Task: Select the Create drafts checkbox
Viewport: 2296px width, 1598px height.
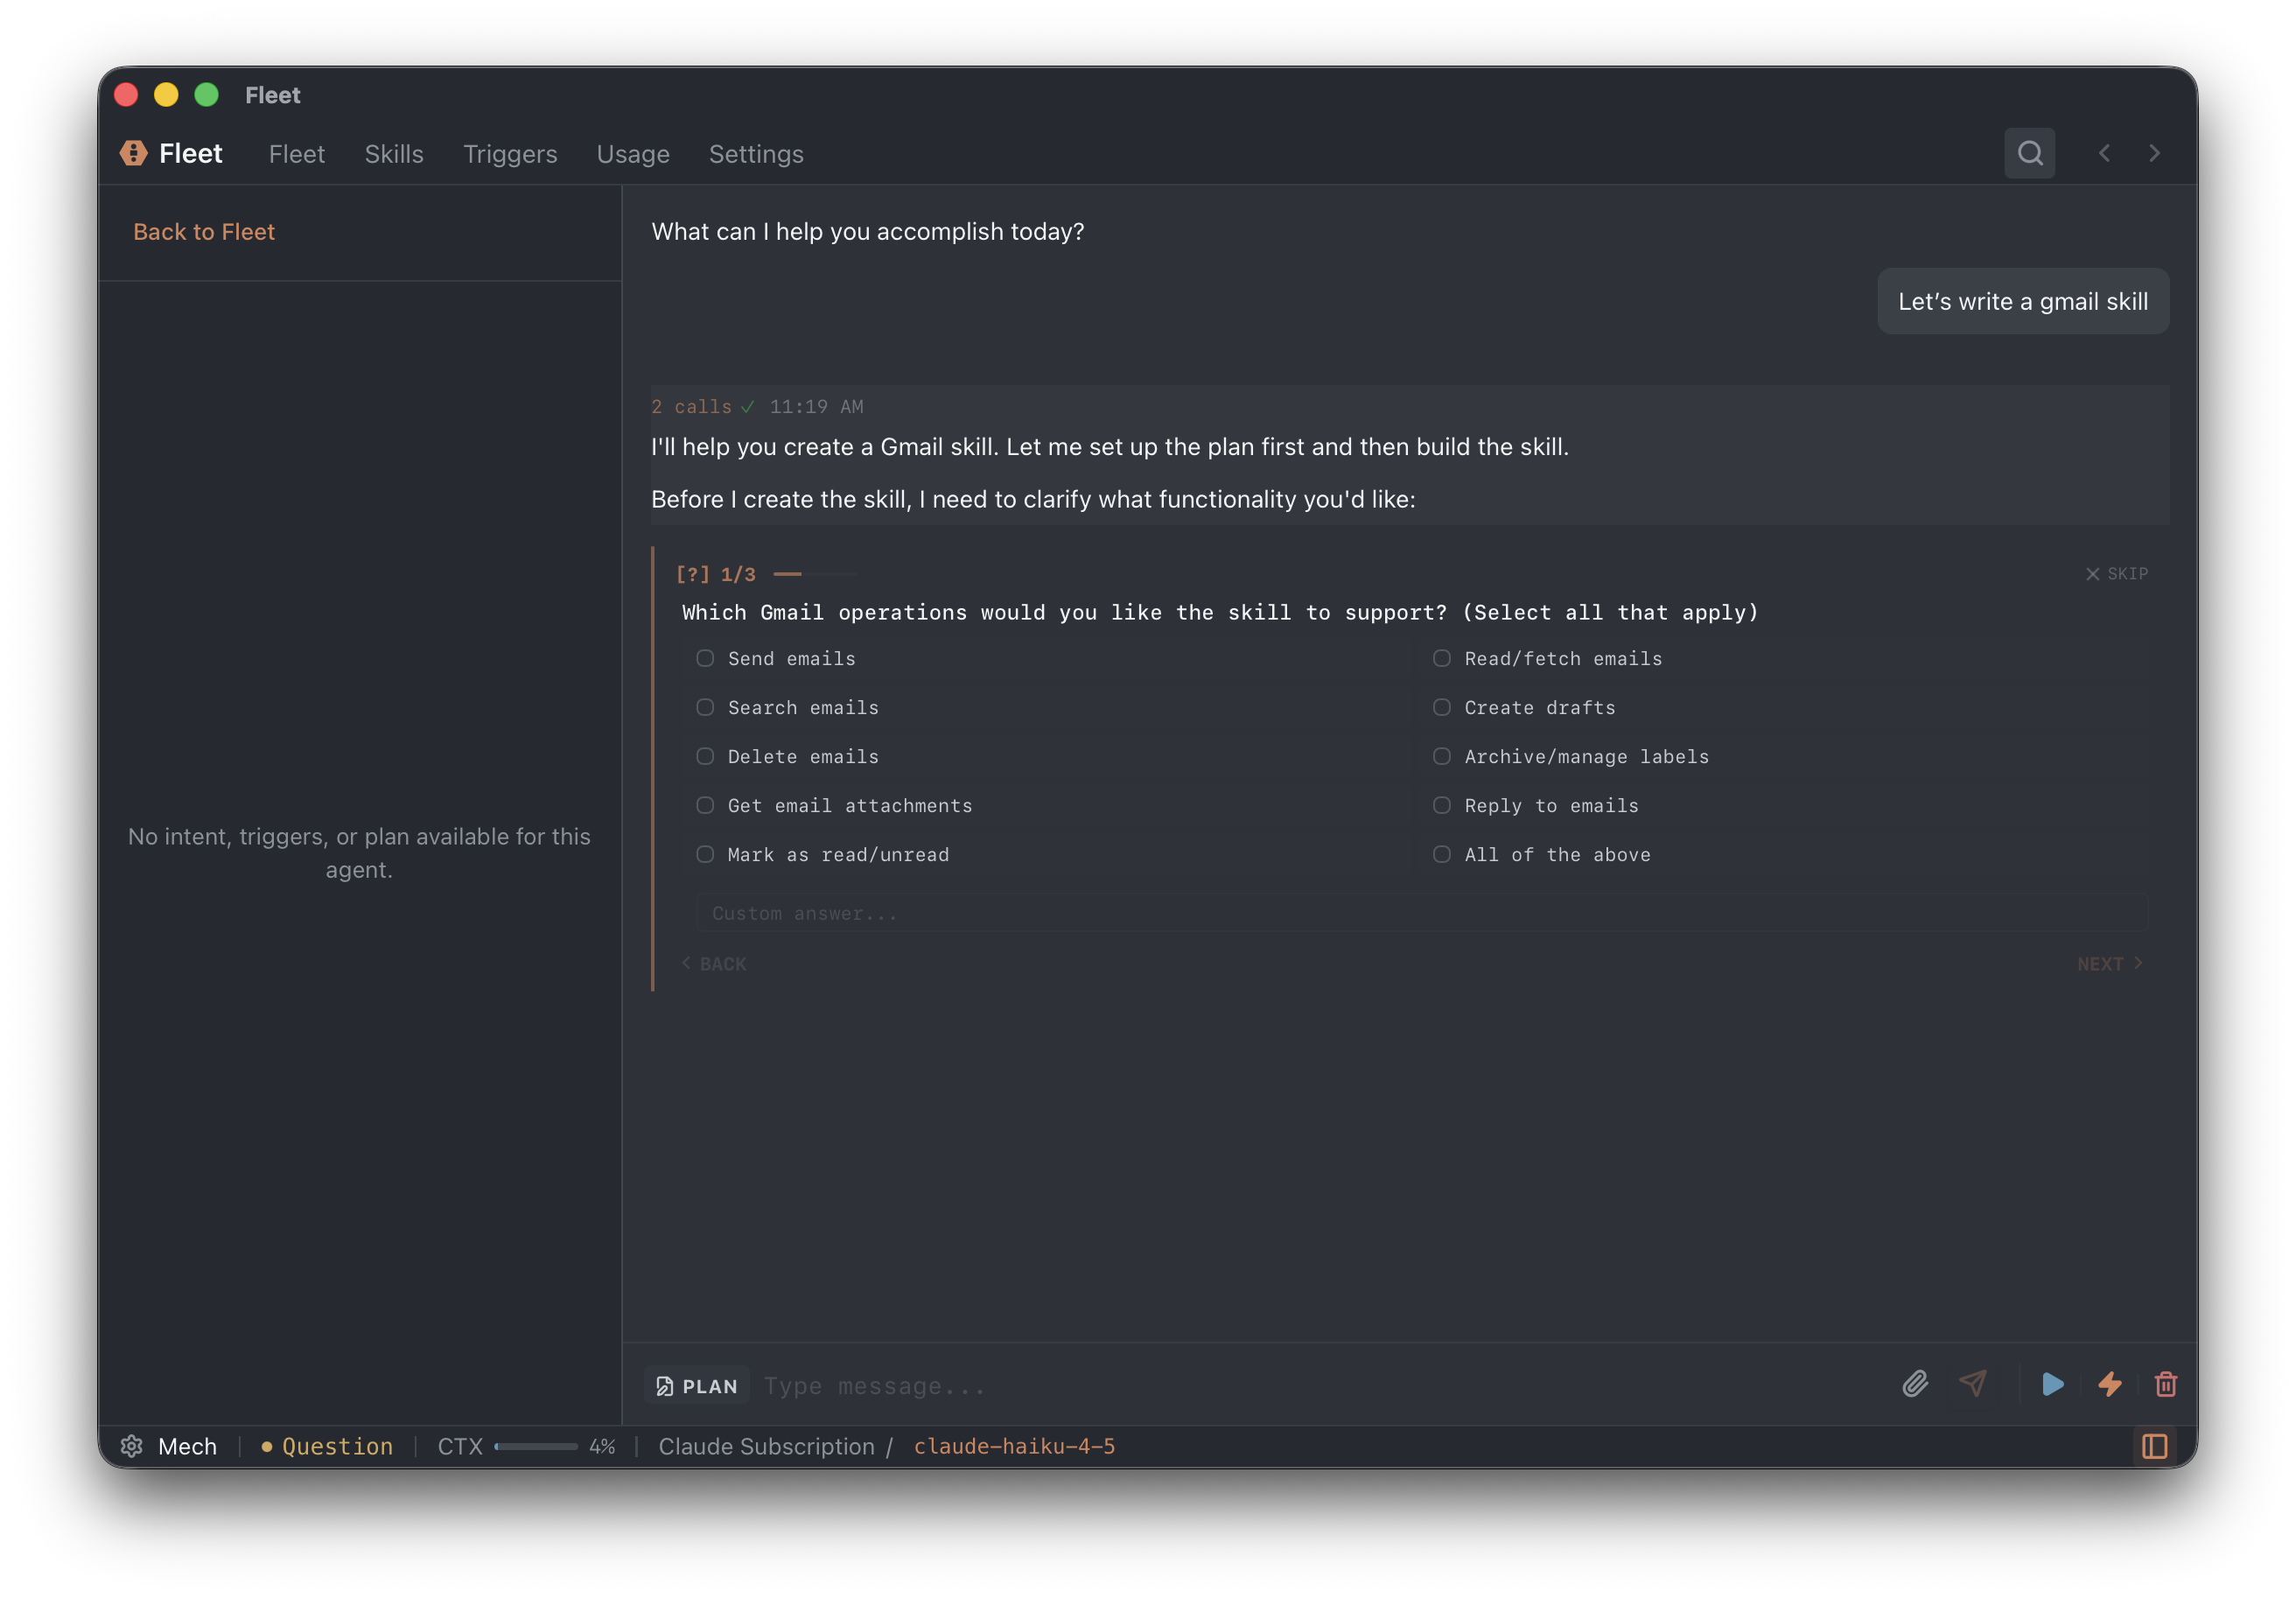Action: pyautogui.click(x=1441, y=707)
